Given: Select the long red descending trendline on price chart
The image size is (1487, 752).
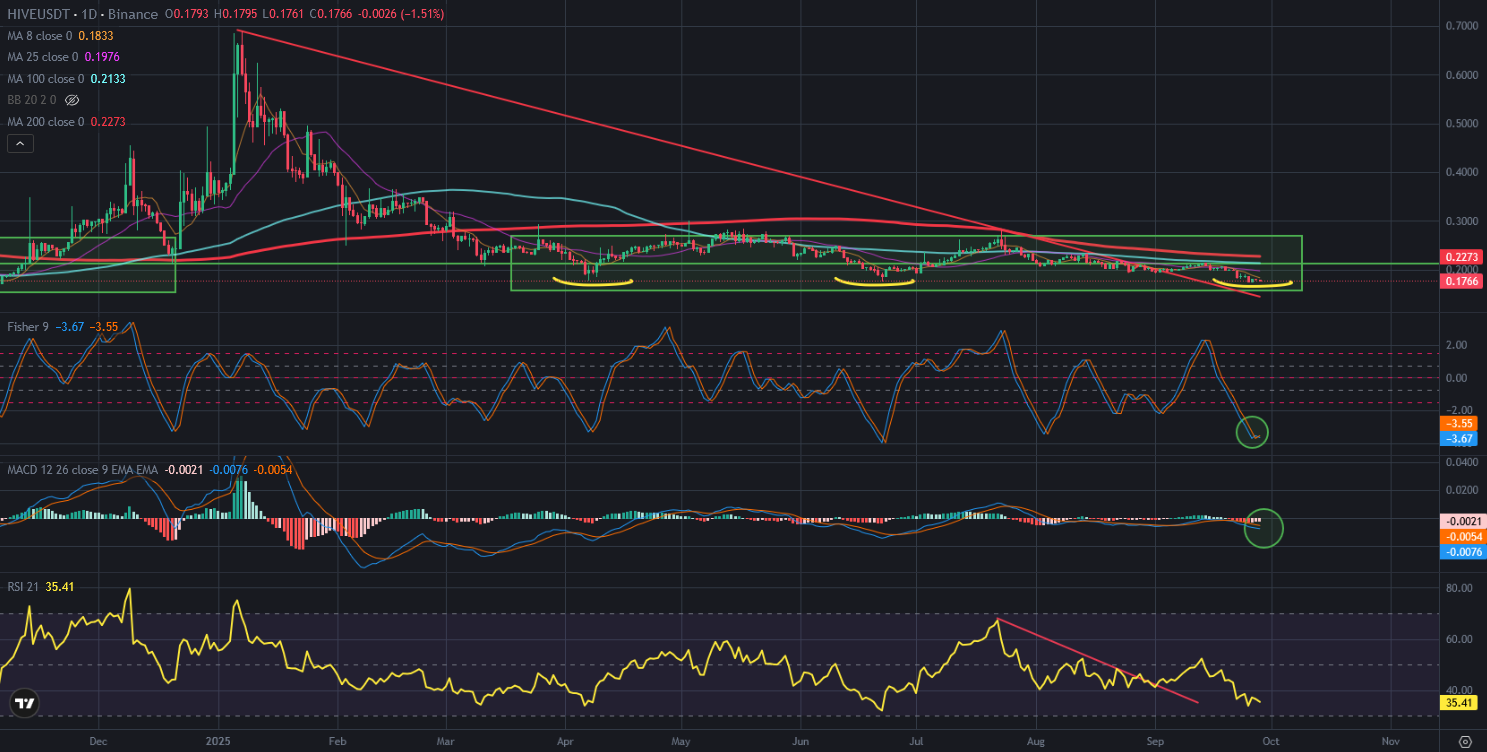Looking at the screenshot, I should [x=600, y=132].
